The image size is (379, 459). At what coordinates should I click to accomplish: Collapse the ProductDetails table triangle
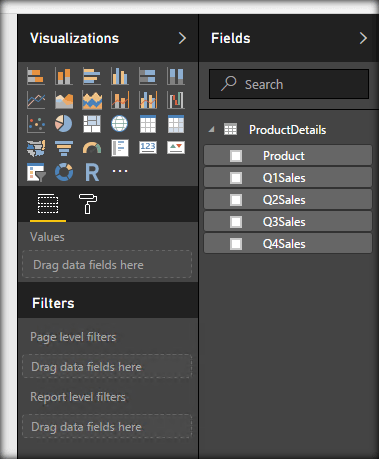211,129
